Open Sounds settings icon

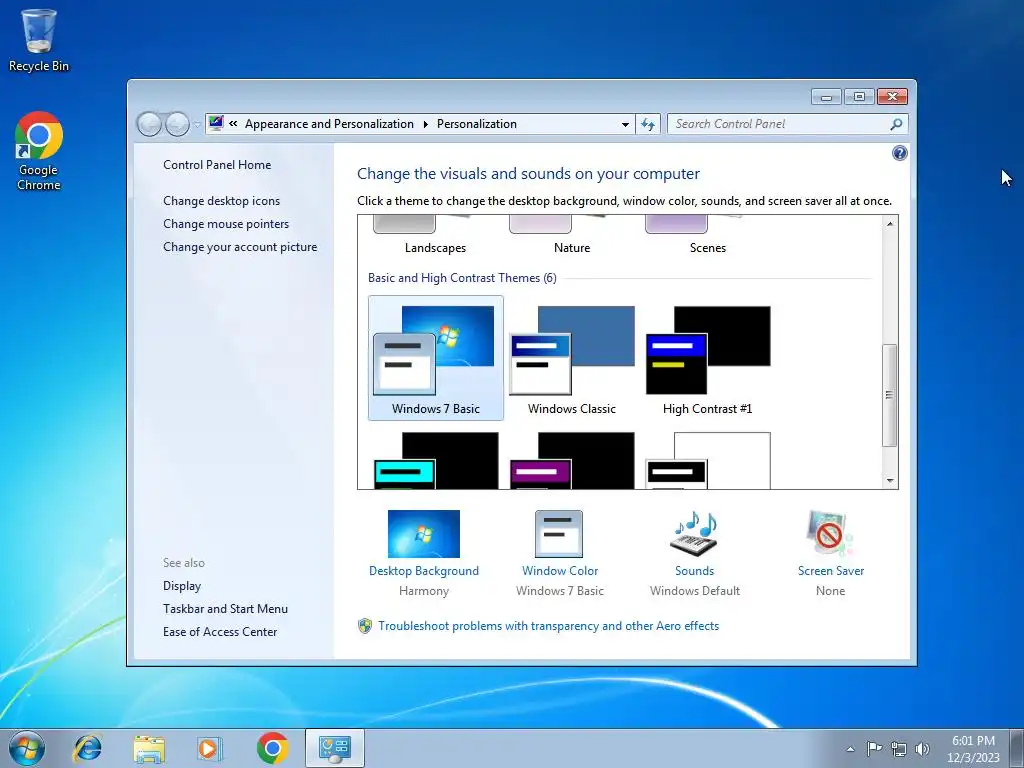[694, 534]
